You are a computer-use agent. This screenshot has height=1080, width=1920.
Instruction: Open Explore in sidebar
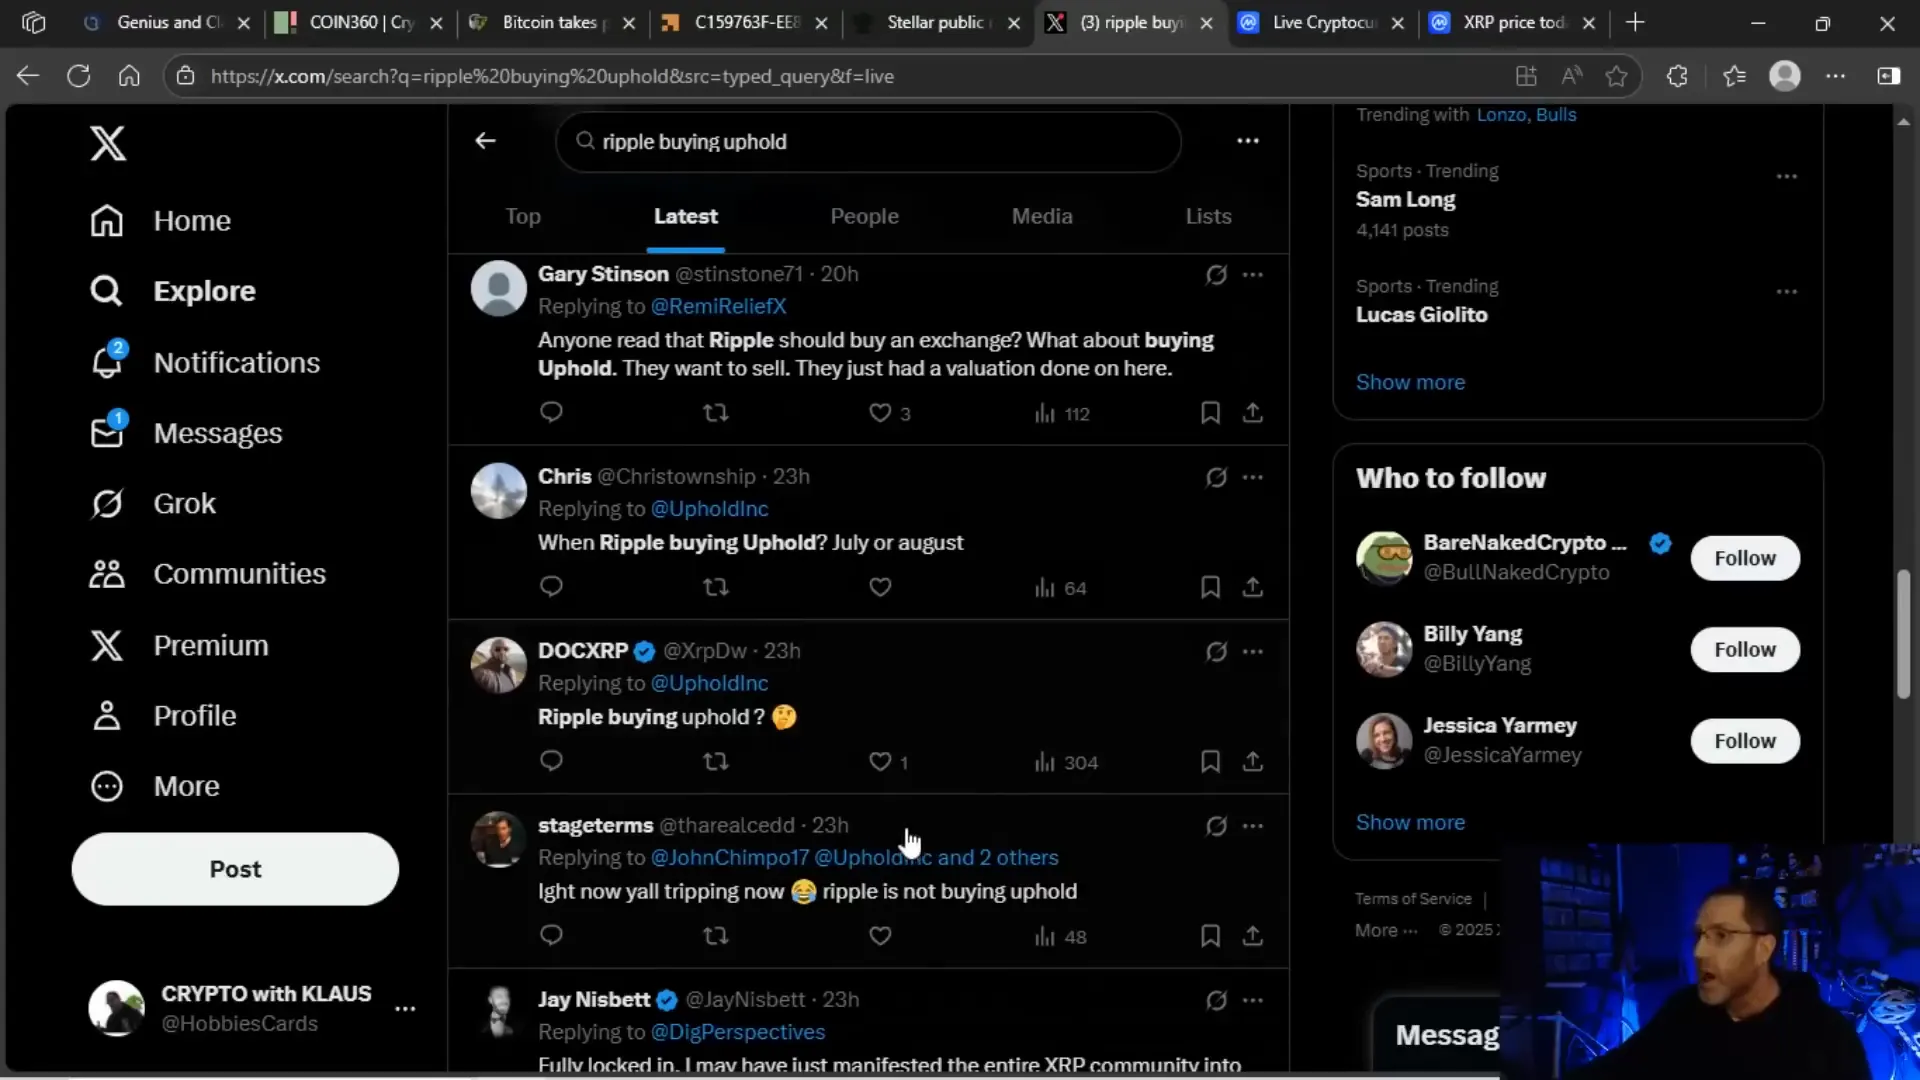pyautogui.click(x=173, y=291)
